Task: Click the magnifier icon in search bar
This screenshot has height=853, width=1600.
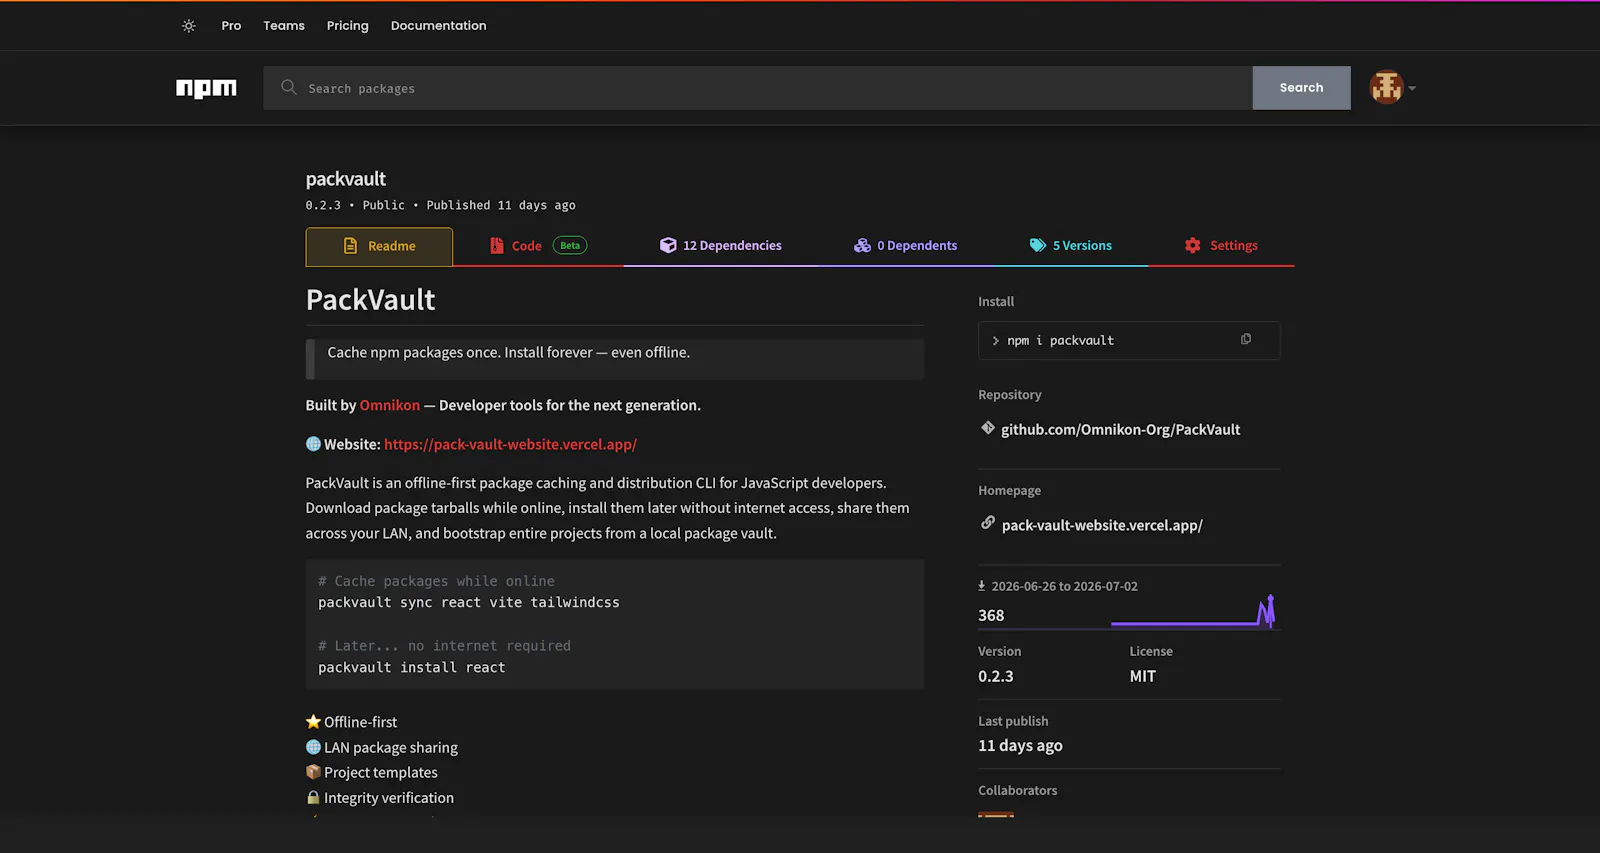Action: (x=289, y=87)
